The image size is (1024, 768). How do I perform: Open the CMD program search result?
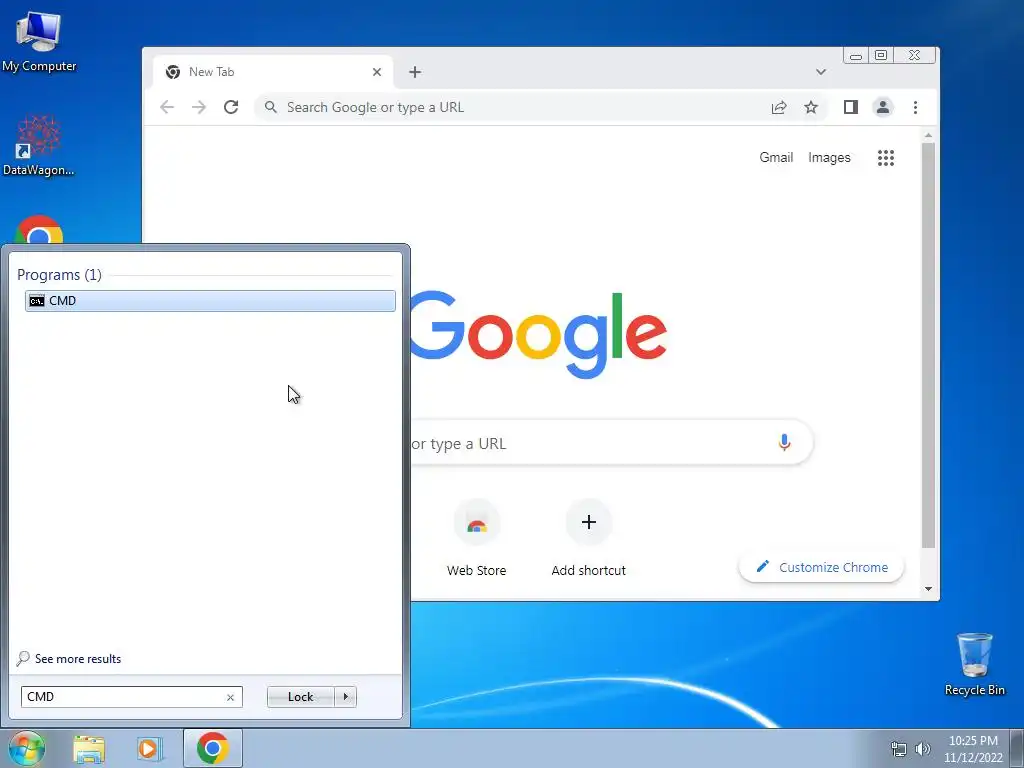[x=210, y=300]
